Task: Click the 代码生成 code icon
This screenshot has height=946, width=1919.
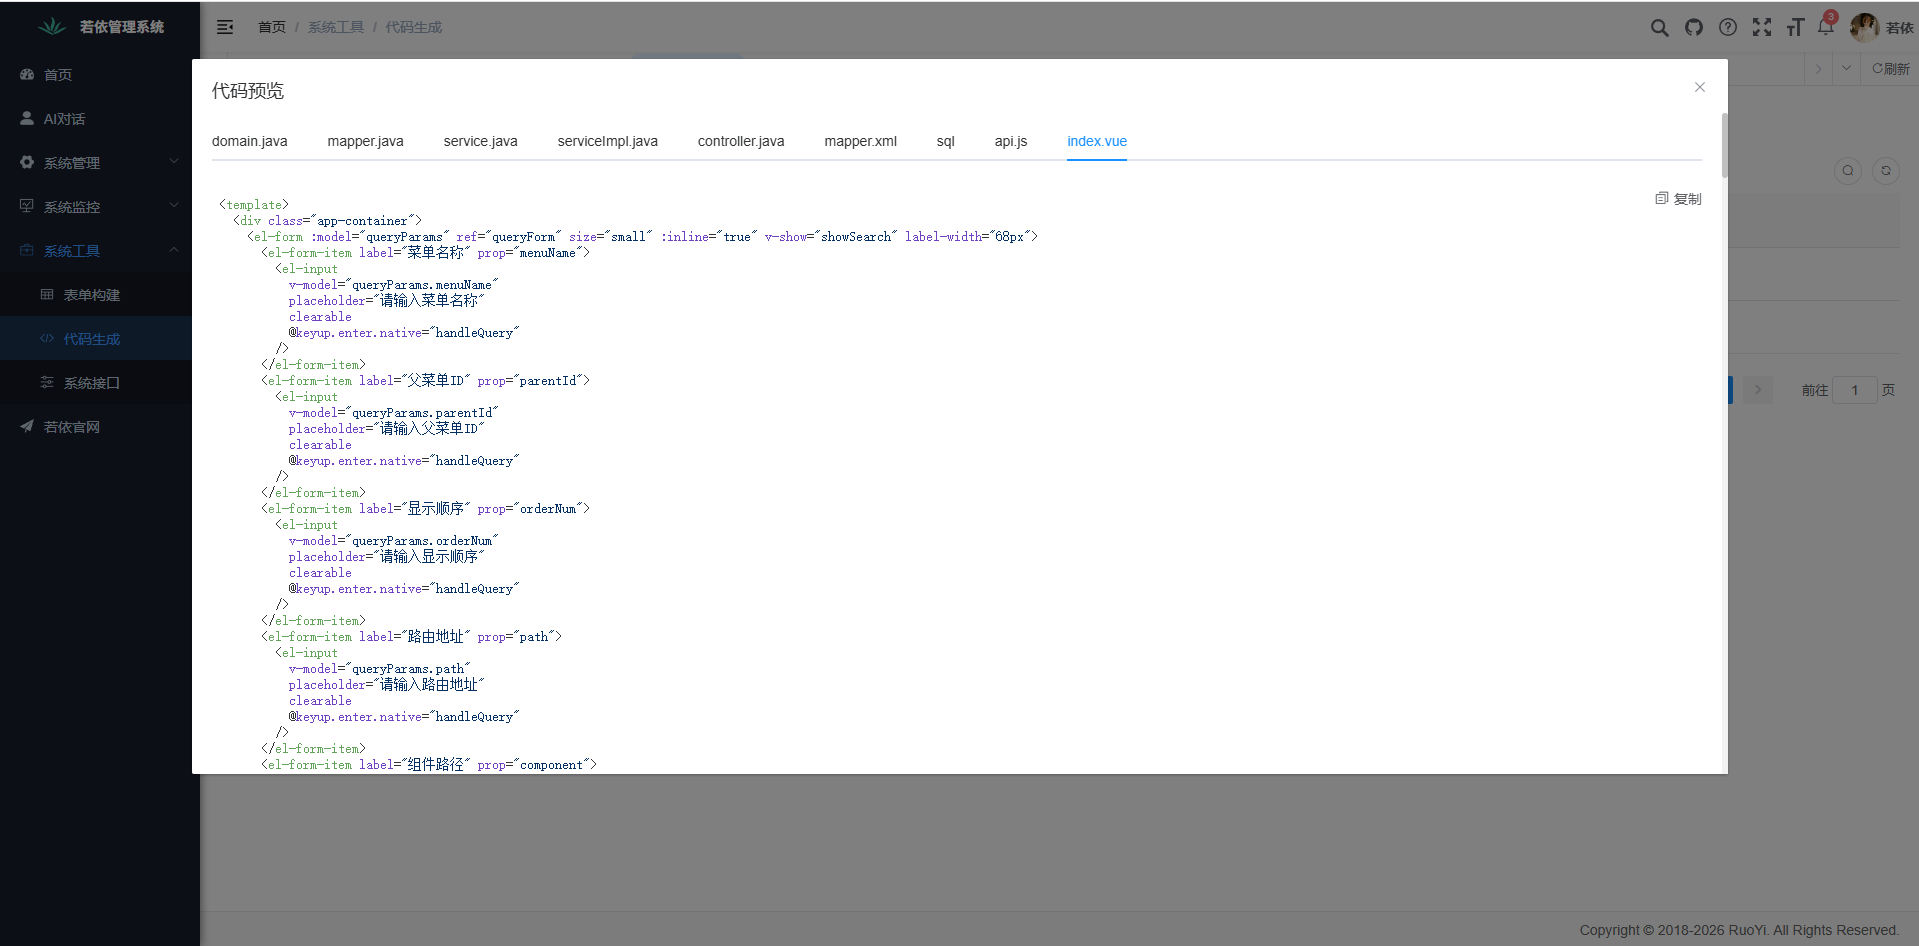Action: [47, 338]
